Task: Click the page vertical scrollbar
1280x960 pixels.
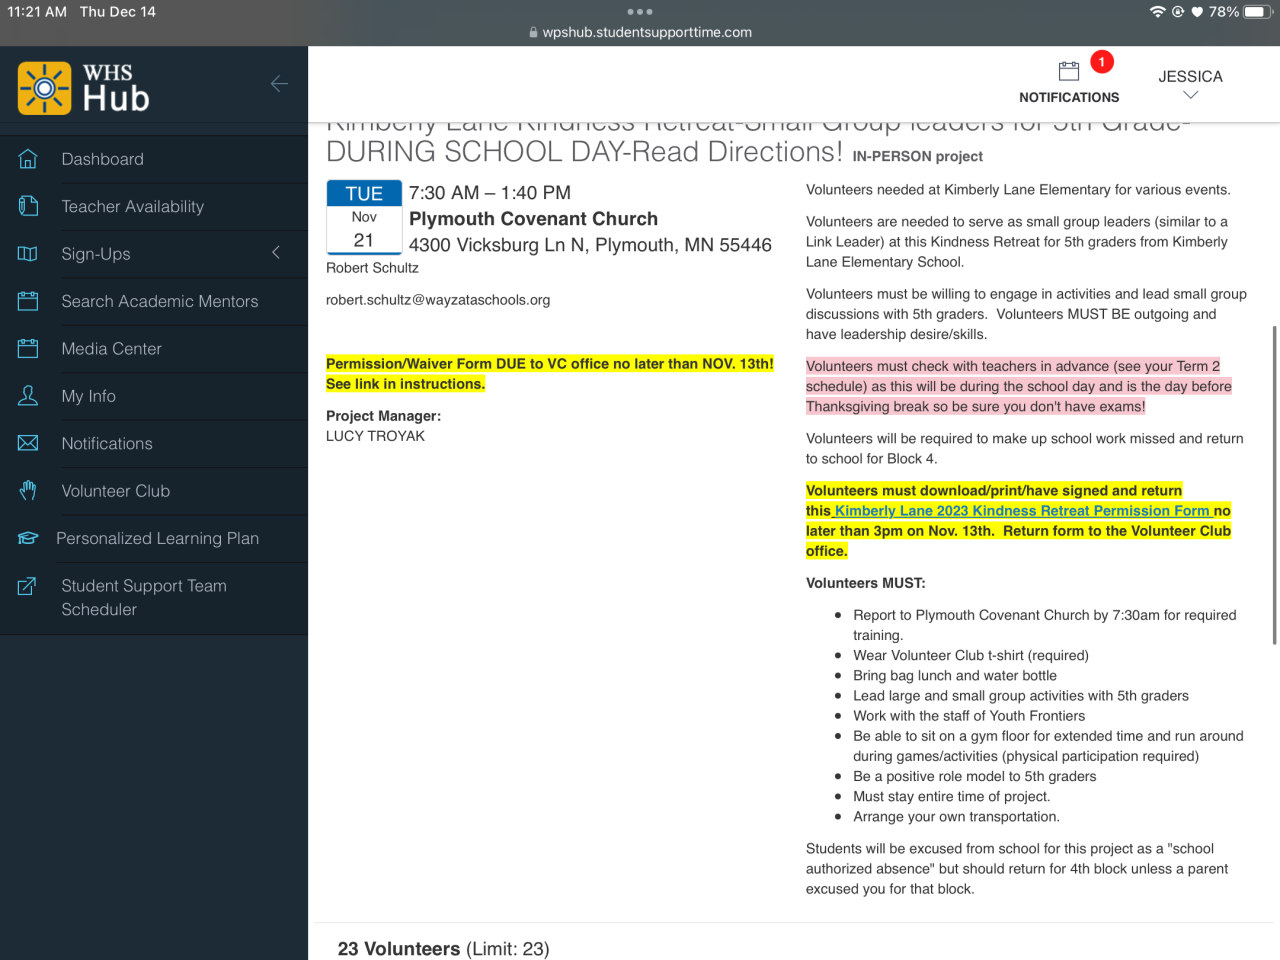Action: point(1274,485)
